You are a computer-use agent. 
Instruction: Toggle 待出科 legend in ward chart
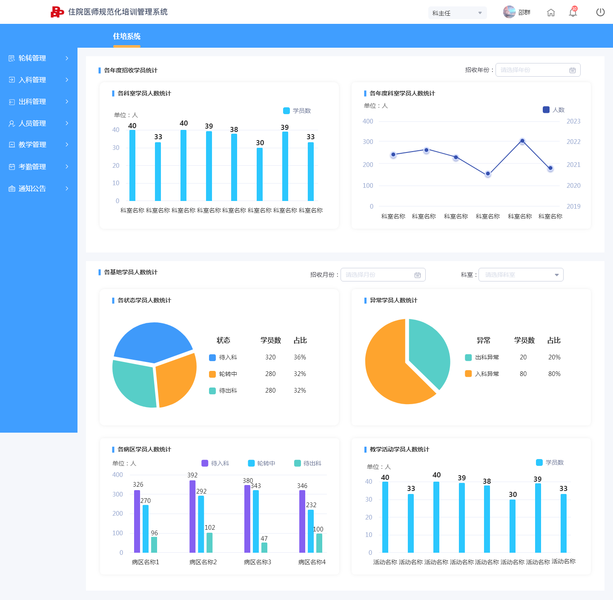[307, 463]
